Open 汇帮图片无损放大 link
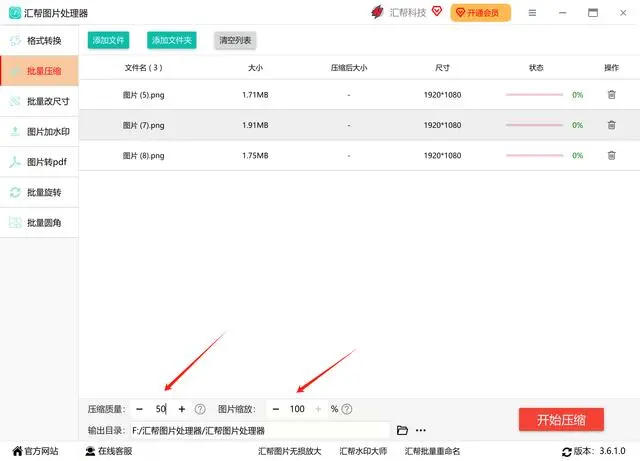Screen dimensions: 640x461 click(290, 451)
